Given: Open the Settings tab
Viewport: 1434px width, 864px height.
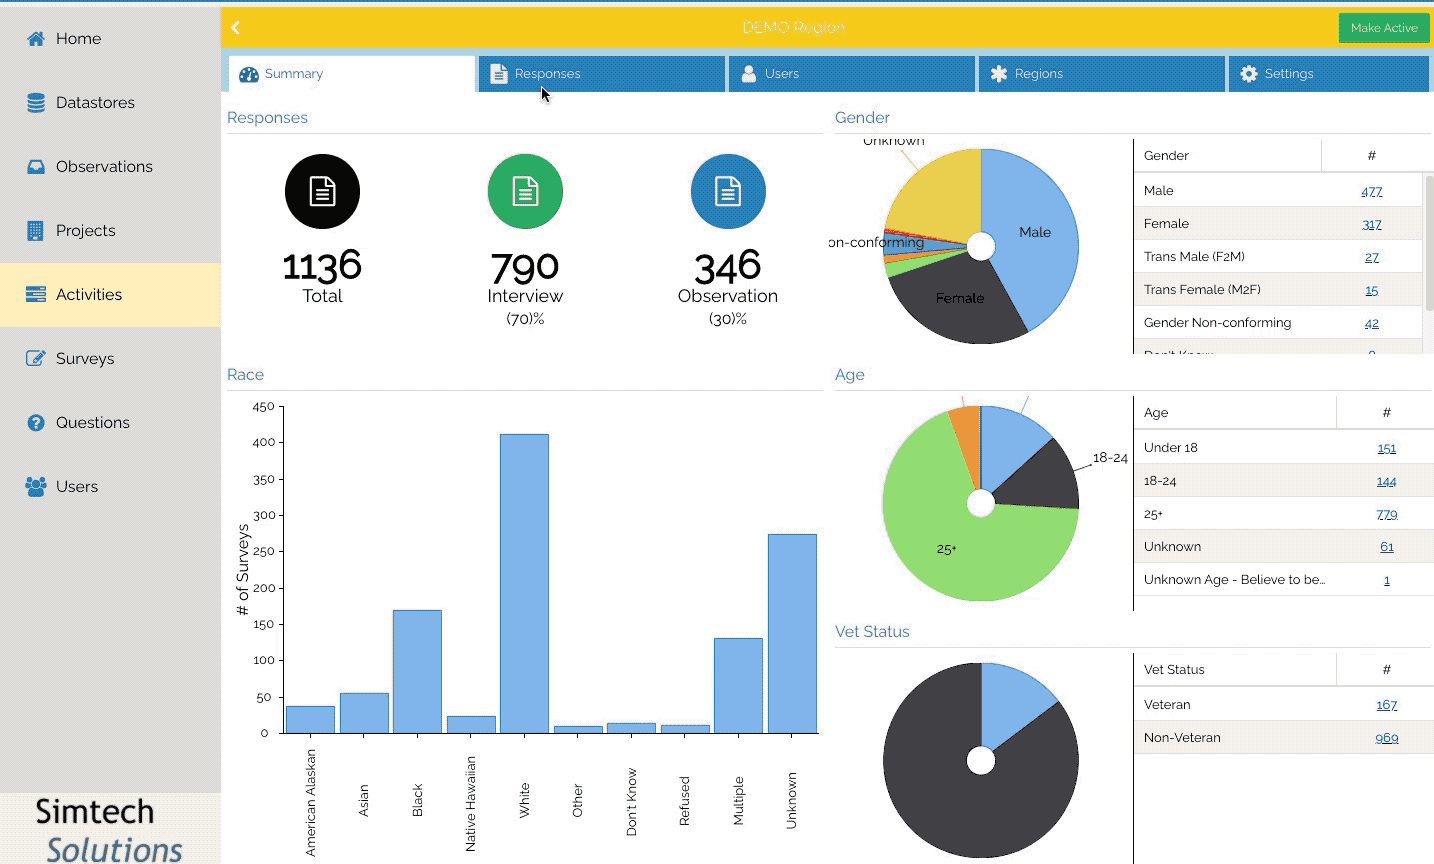Looking at the screenshot, I should tap(1328, 74).
